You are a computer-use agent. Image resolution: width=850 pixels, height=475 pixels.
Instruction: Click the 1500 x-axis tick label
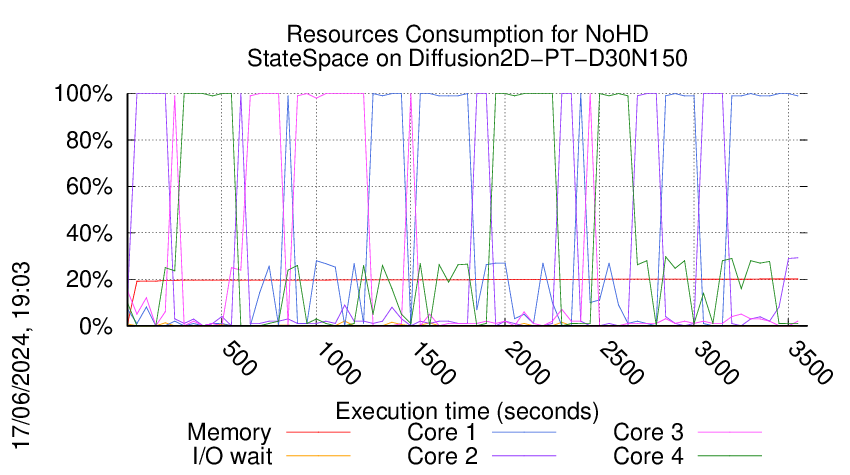[x=433, y=363]
